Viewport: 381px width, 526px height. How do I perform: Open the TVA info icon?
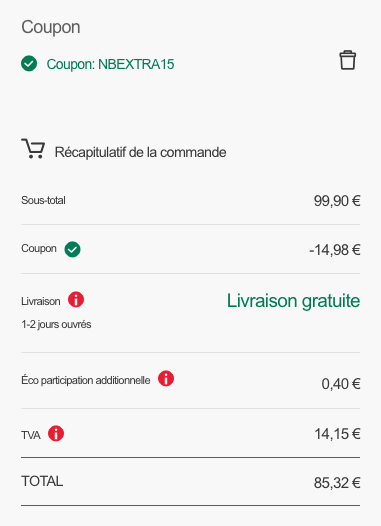(56, 433)
